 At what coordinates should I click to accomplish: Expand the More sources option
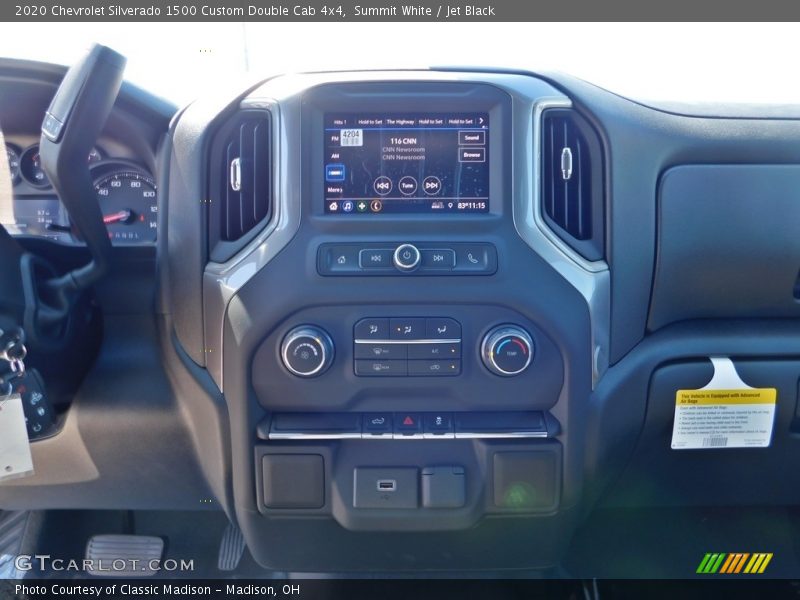(x=335, y=190)
